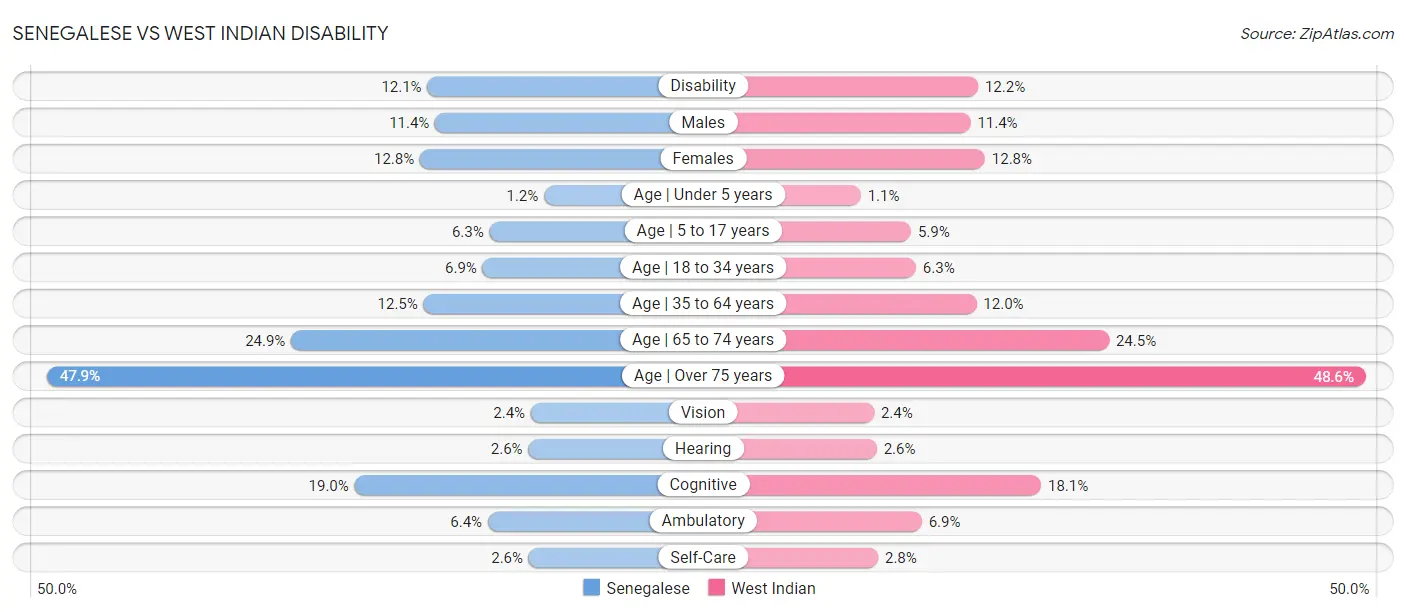The height and width of the screenshot is (612, 1406).
Task: Select the Ambulatory category label
Action: pos(703,521)
